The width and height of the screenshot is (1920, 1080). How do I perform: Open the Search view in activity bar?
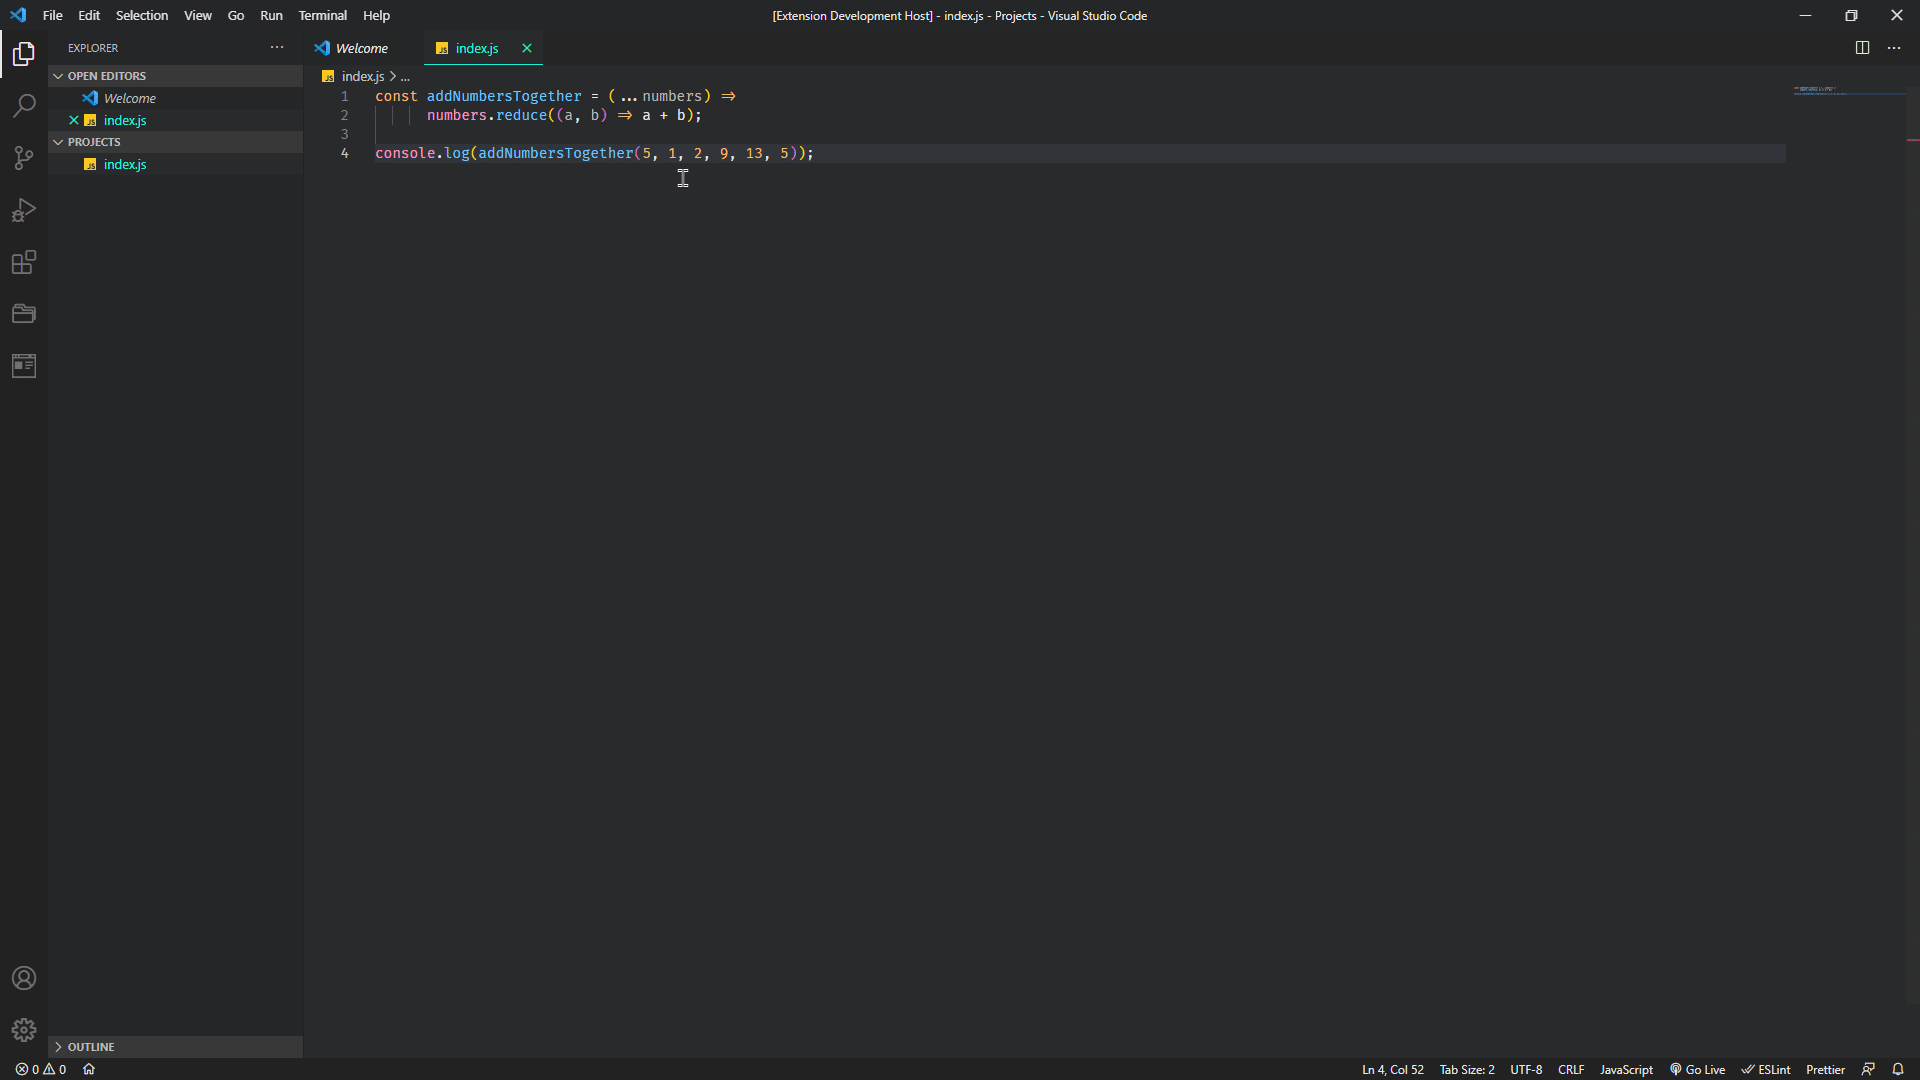tap(24, 106)
